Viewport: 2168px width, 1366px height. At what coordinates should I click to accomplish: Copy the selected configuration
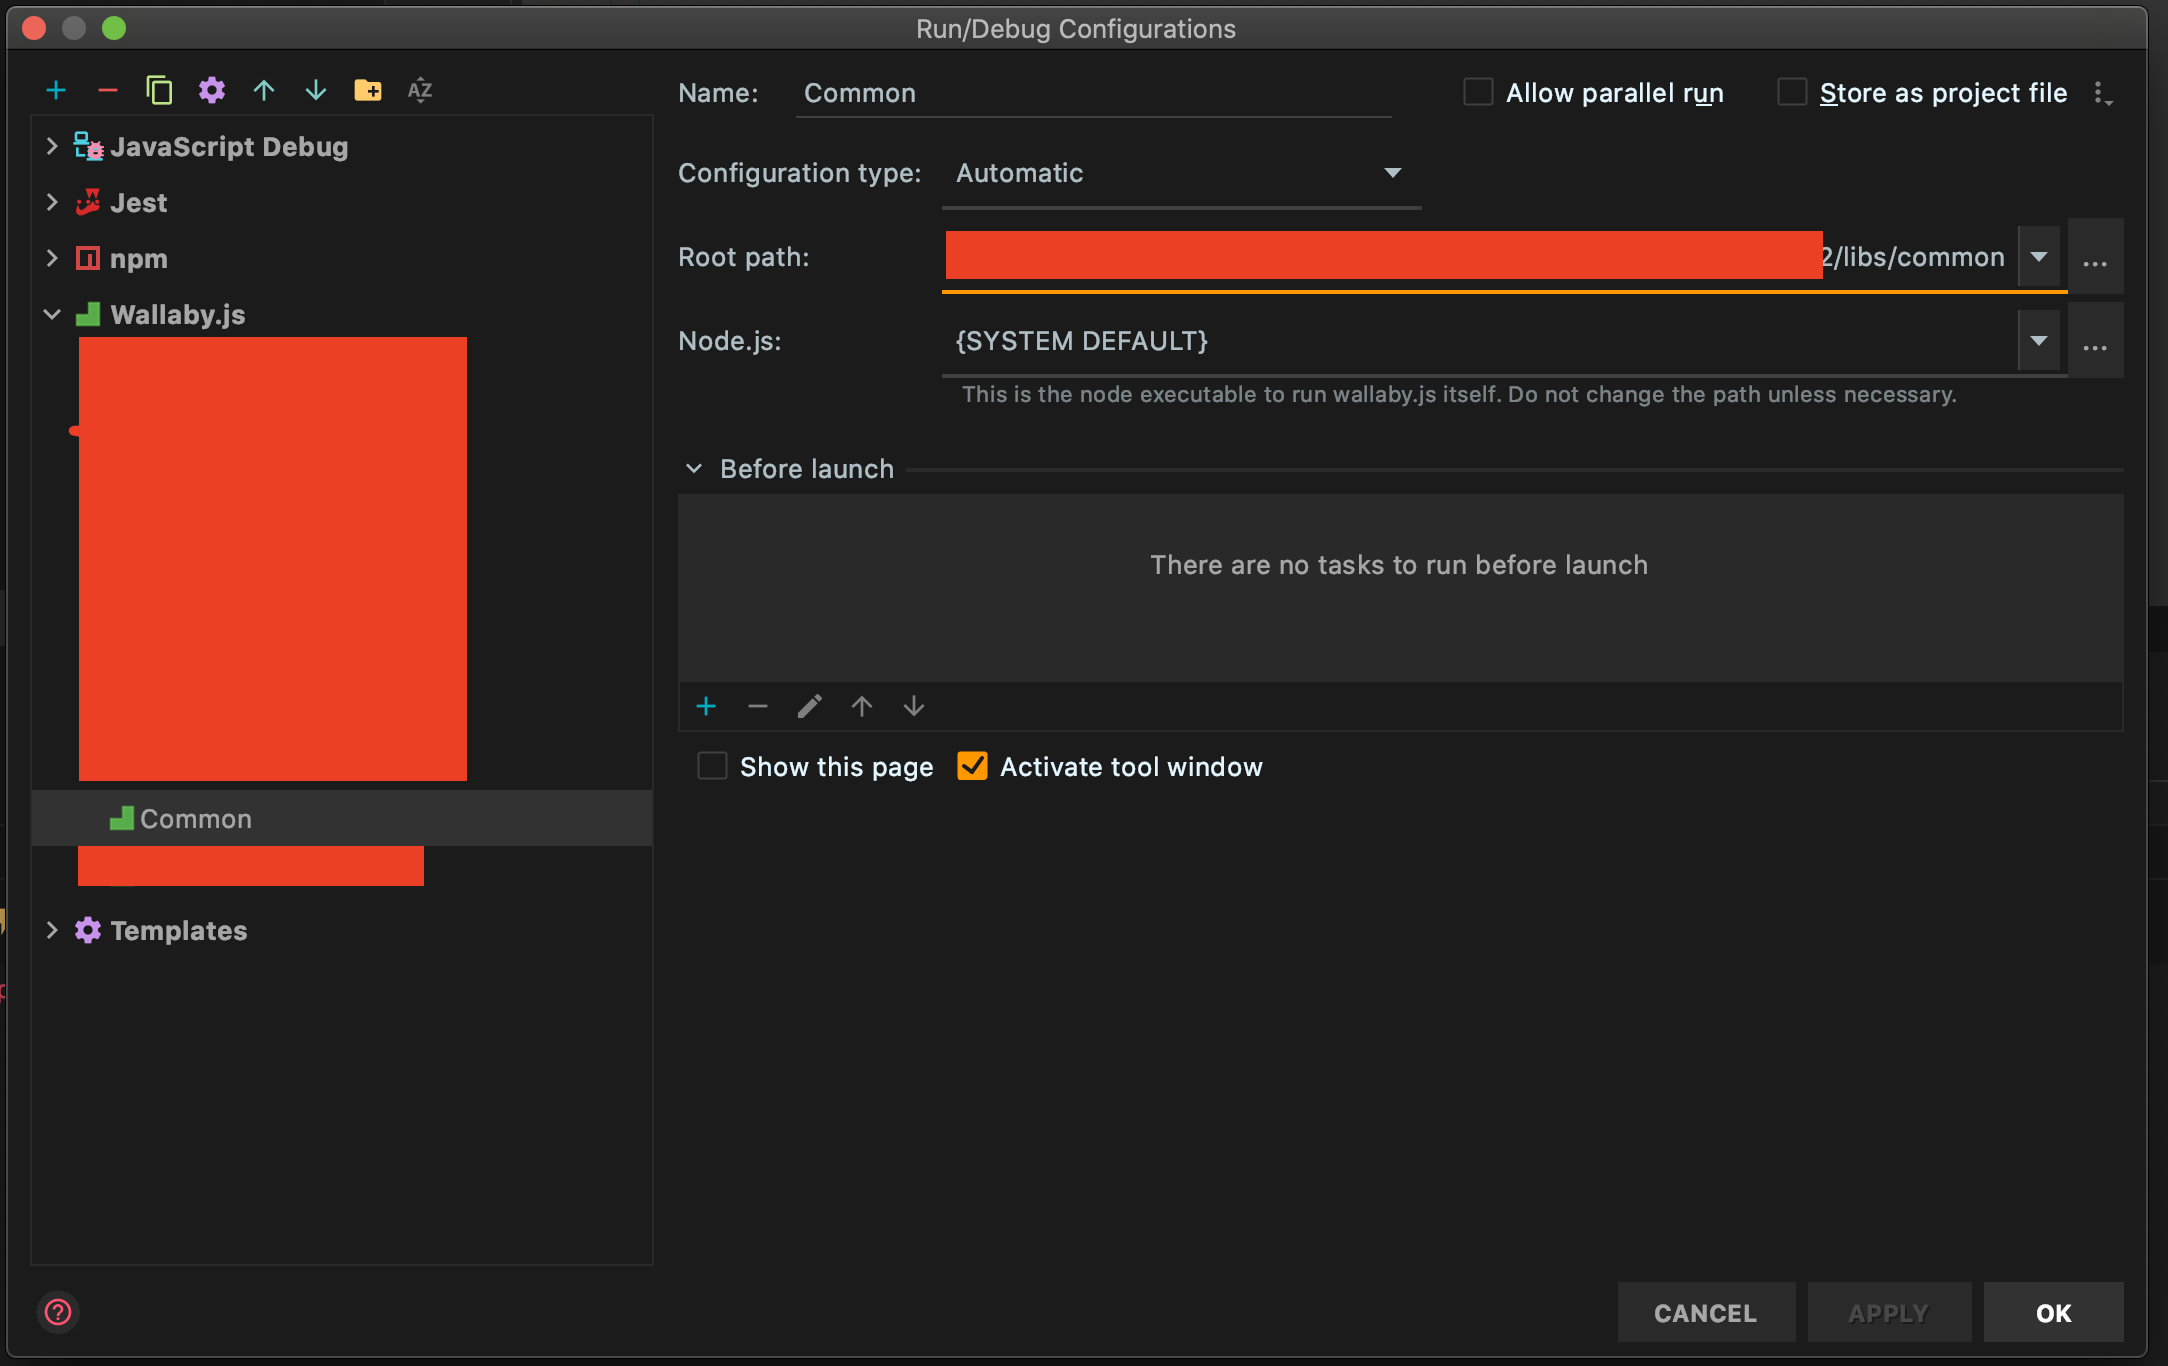pyautogui.click(x=160, y=91)
